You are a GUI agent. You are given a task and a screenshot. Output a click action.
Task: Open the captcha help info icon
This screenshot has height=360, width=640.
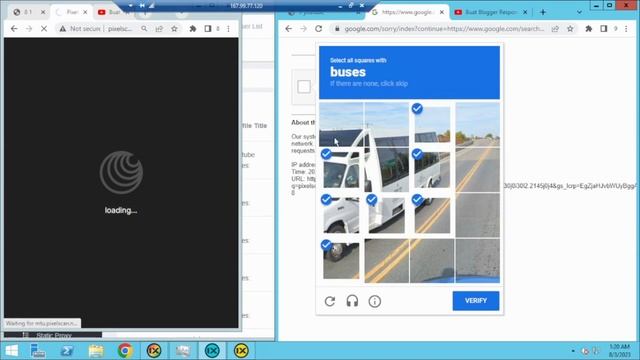tap(375, 301)
